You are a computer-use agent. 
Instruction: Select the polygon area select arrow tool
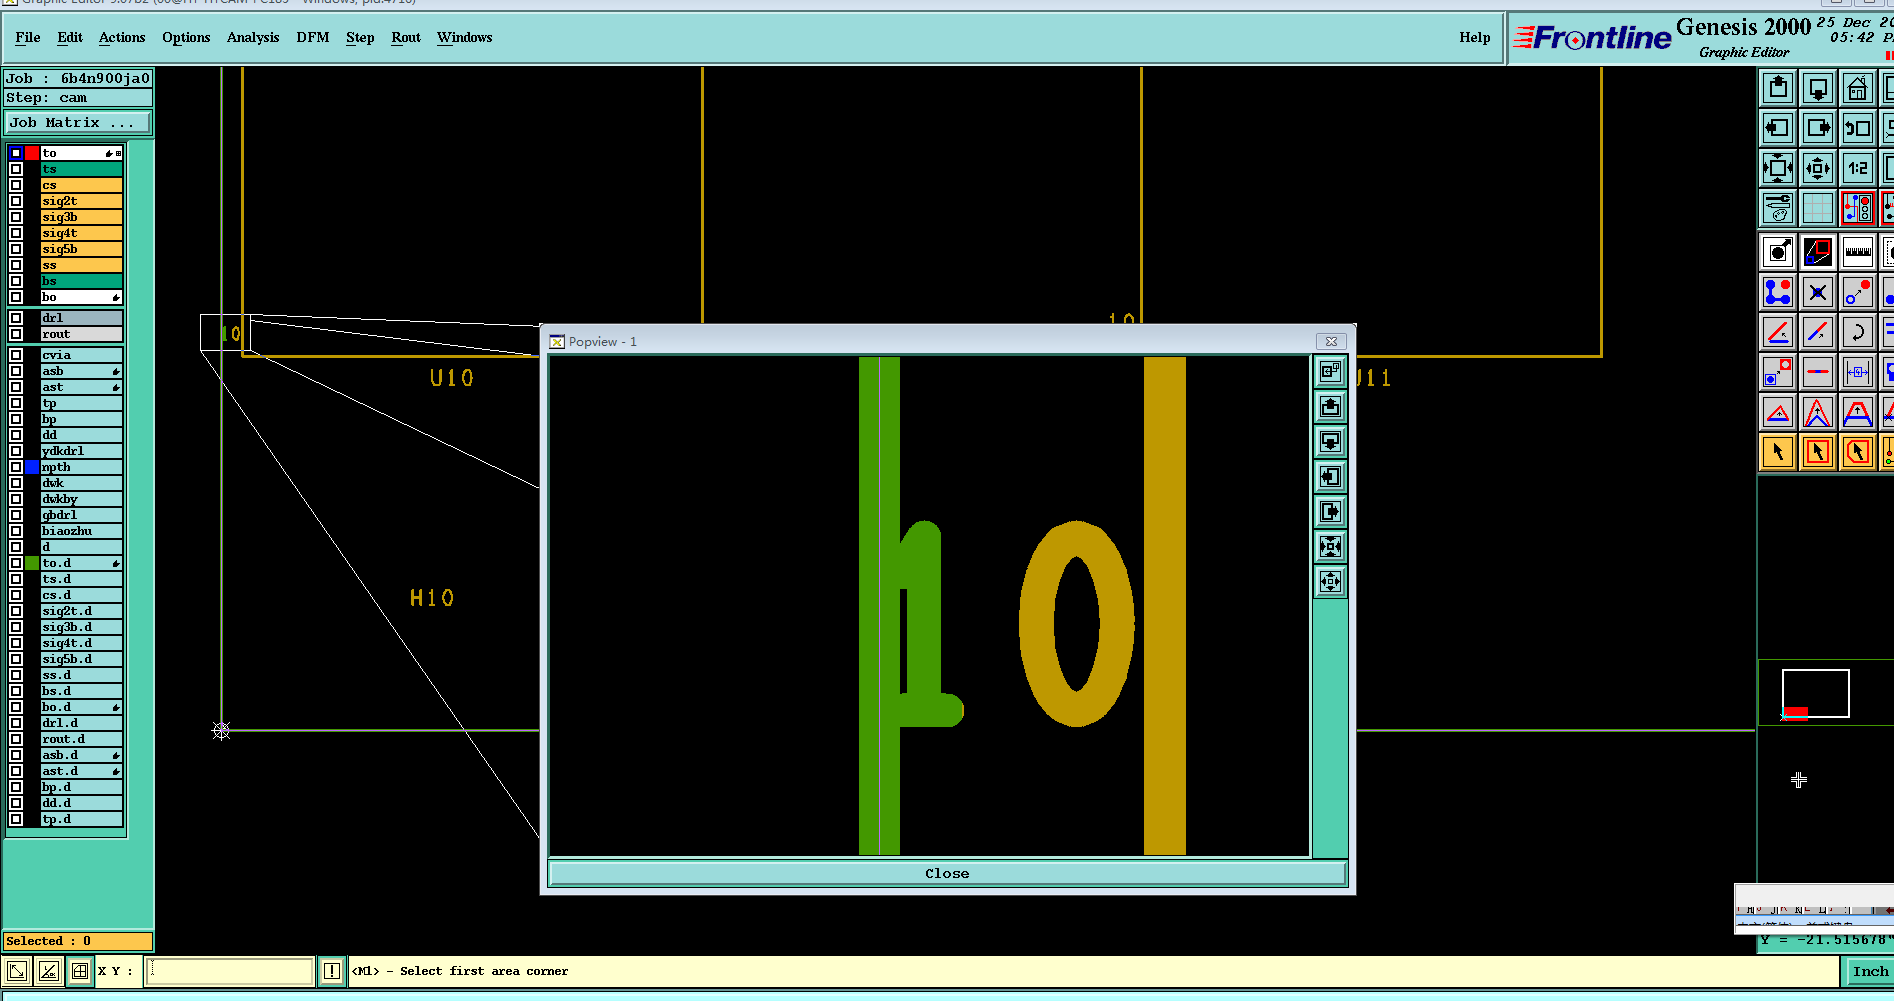pos(1858,452)
